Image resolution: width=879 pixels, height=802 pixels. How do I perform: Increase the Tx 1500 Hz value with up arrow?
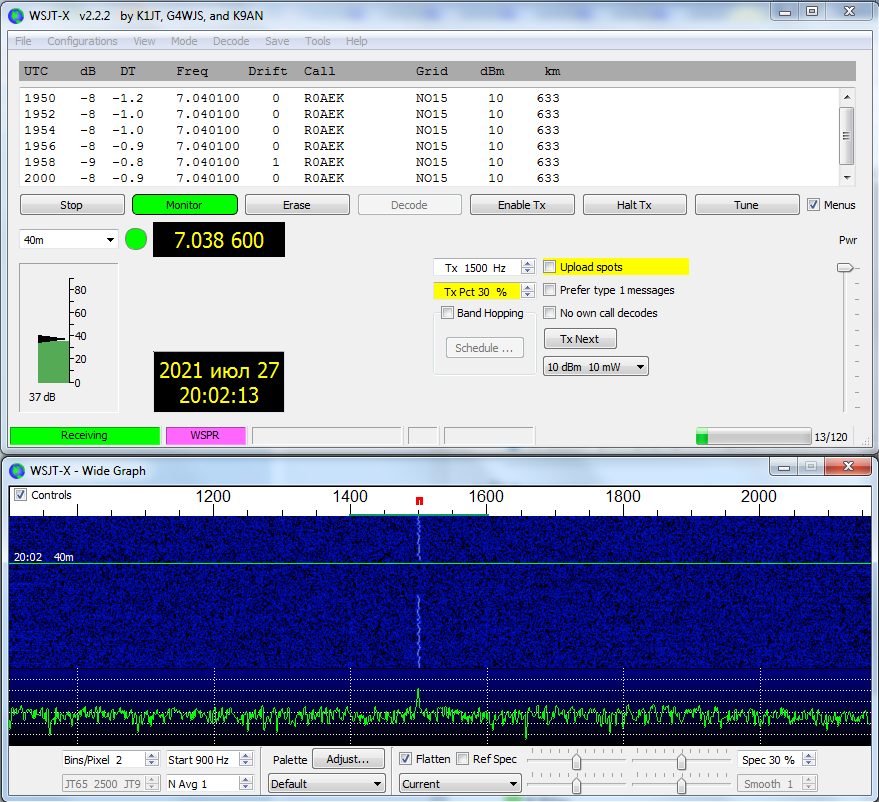tap(528, 263)
